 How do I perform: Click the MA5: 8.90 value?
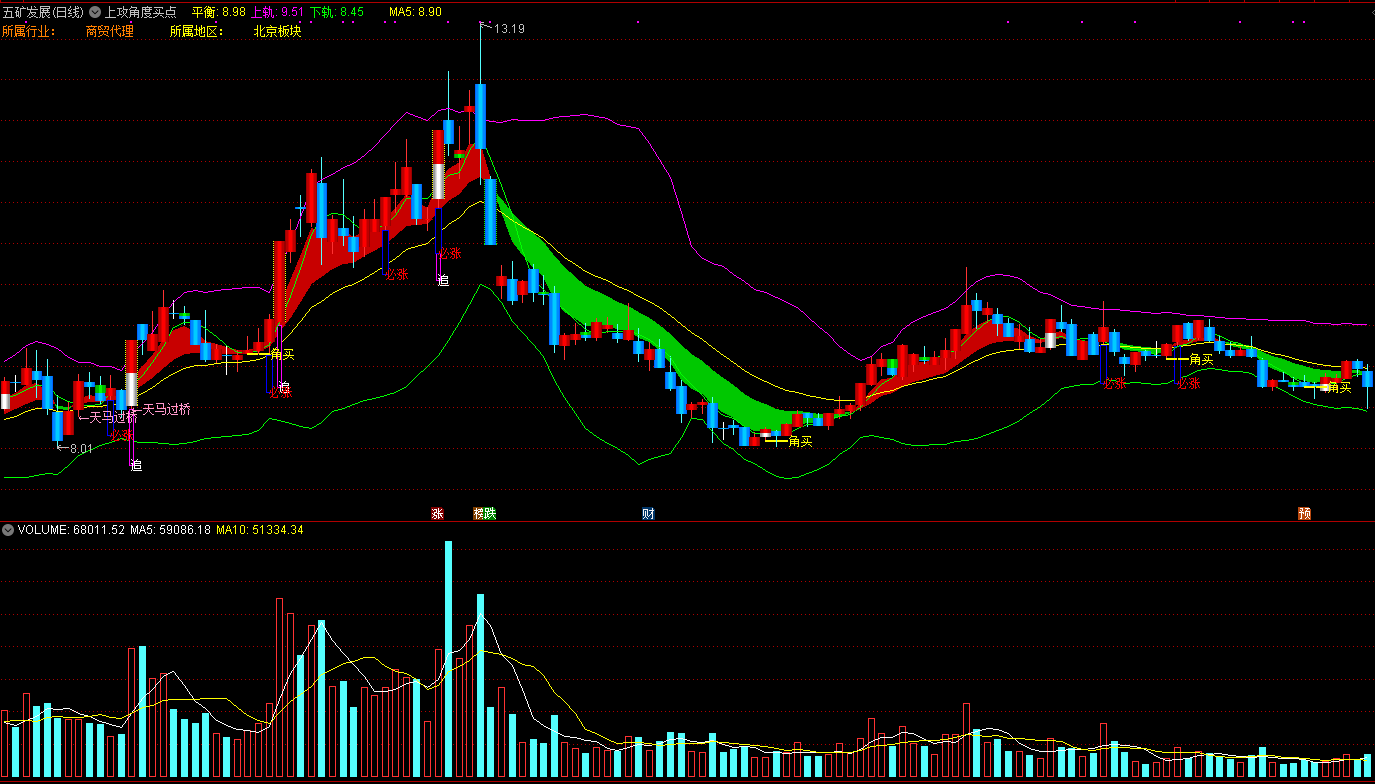pyautogui.click(x=415, y=13)
